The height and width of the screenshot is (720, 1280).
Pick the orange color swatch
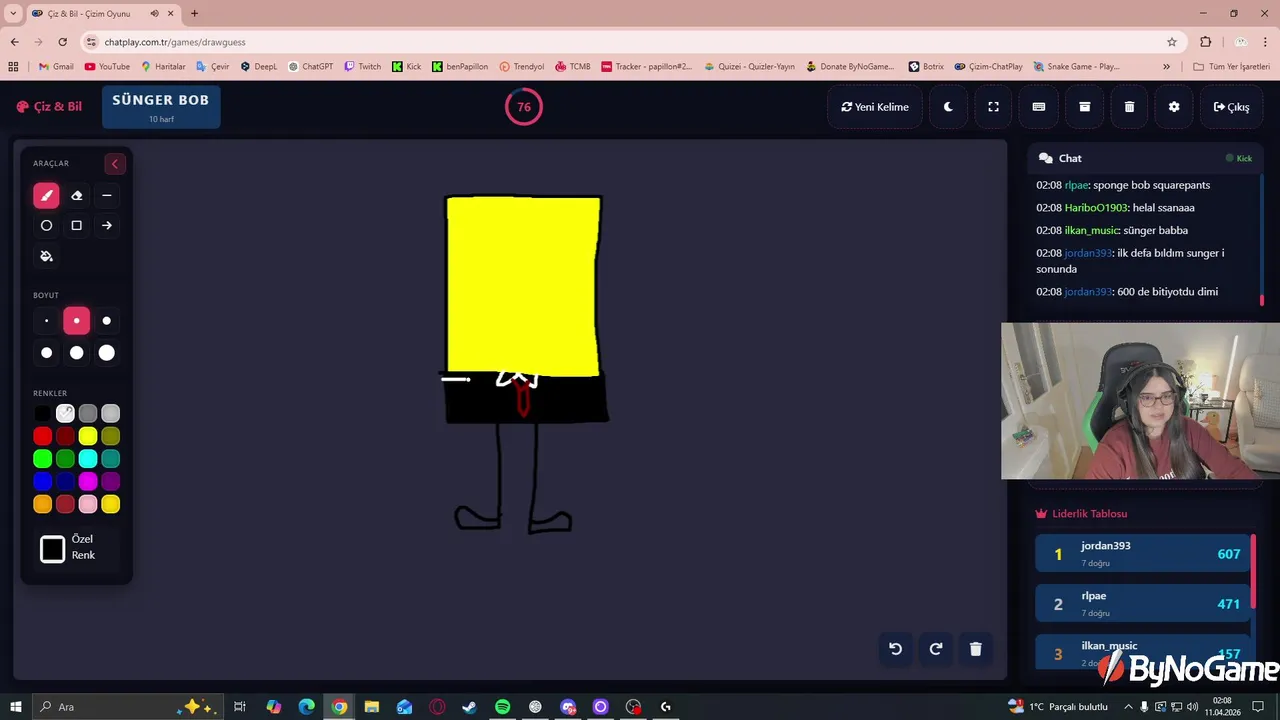42,505
